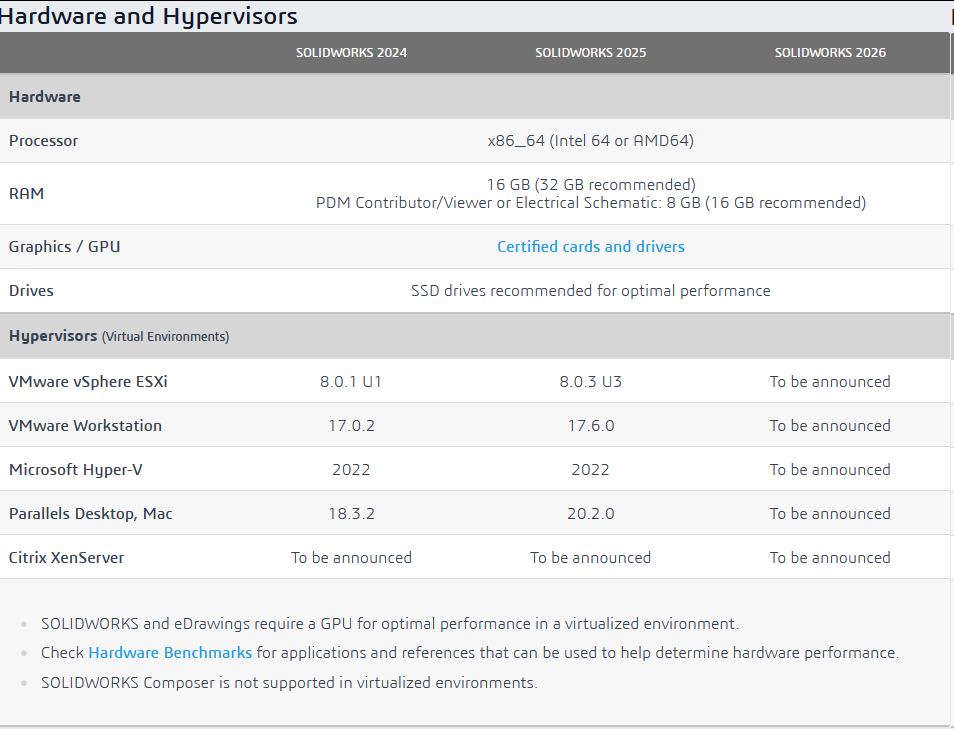This screenshot has width=954, height=729.
Task: Open the Certified cards and drivers link
Action: coord(590,246)
